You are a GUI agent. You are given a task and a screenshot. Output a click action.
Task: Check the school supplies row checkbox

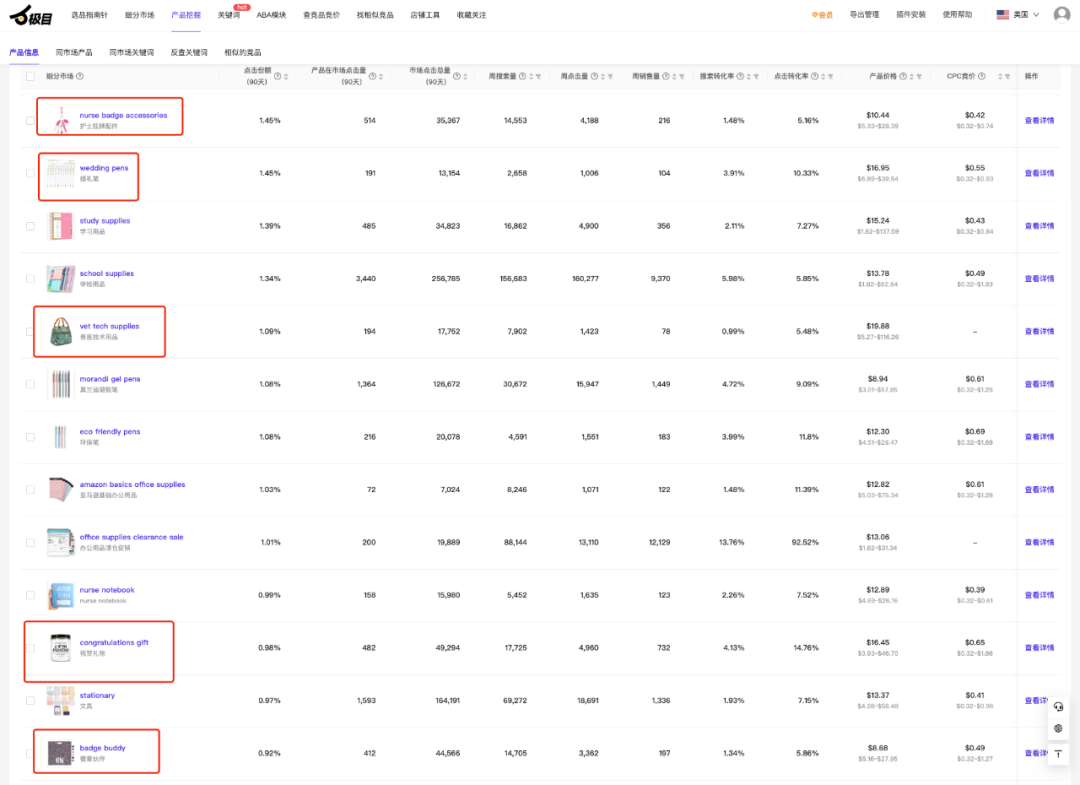click(30, 279)
